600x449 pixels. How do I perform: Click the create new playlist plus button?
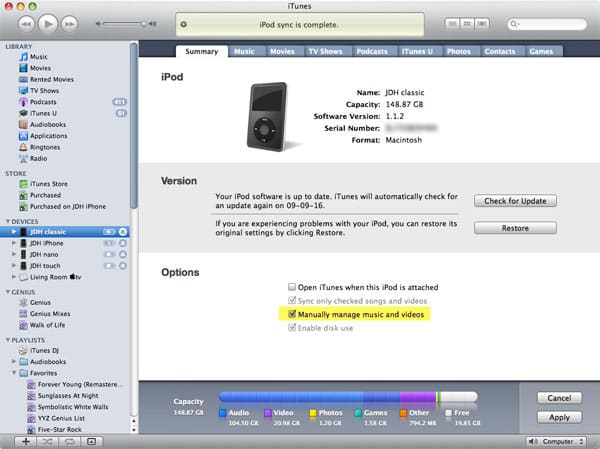[25, 441]
